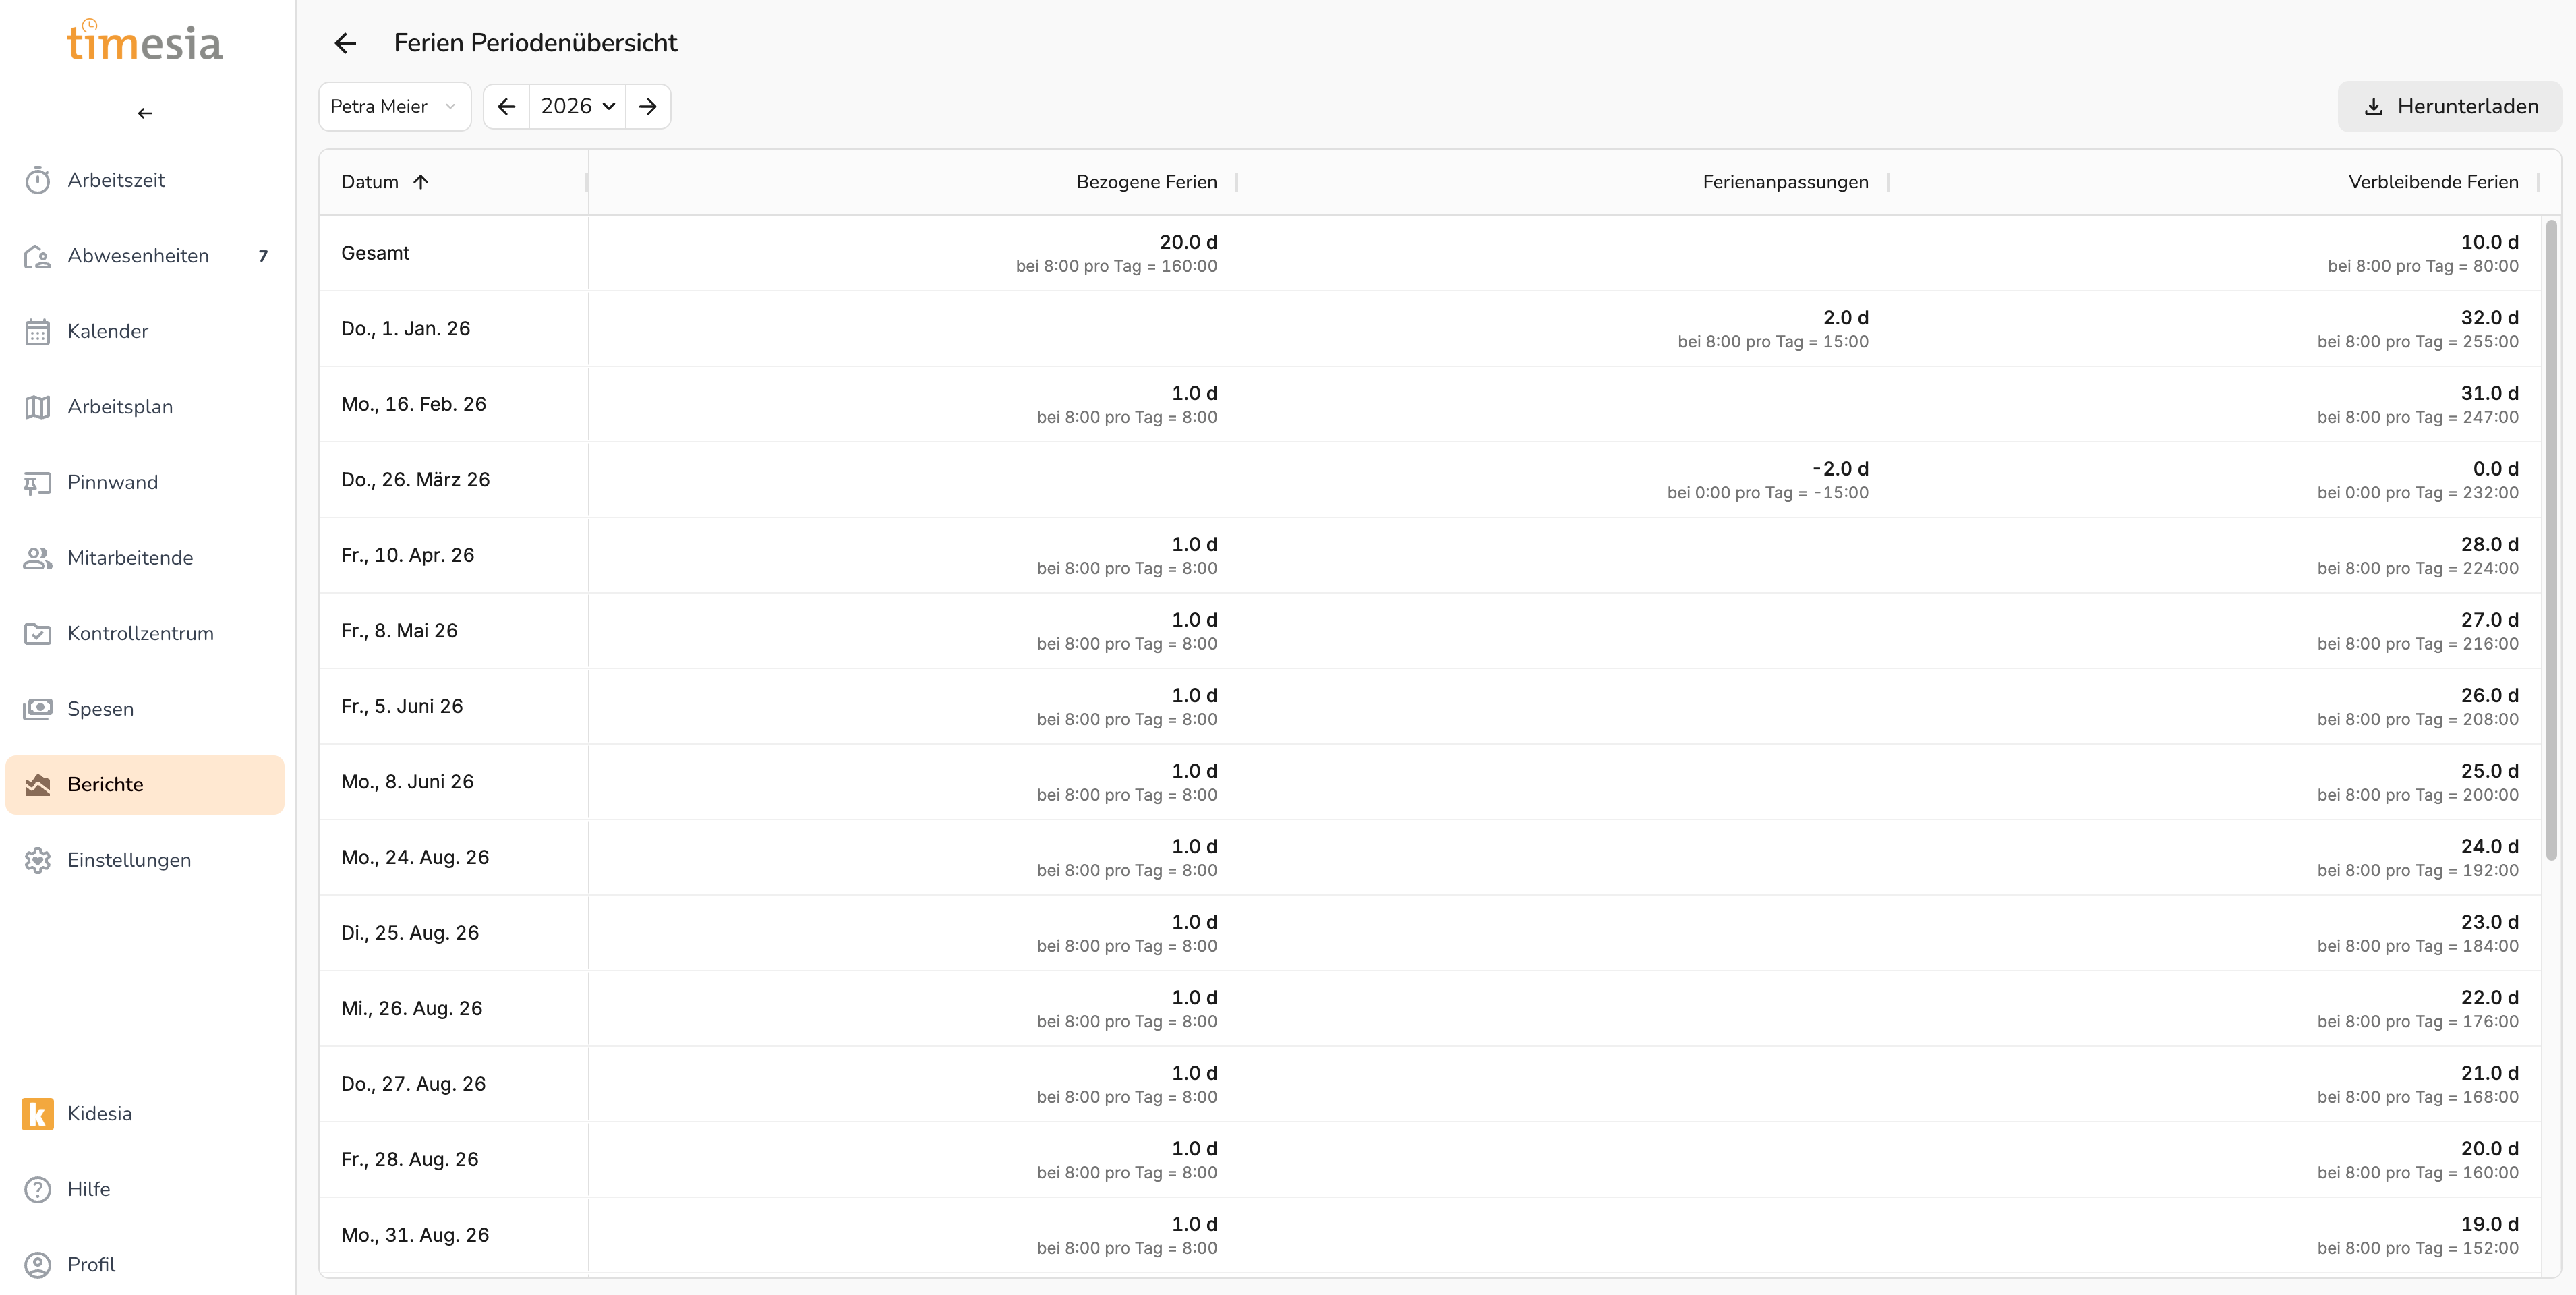The width and height of the screenshot is (2576, 1295).
Task: Click the Kalender icon in the sidebar
Action: 38,331
